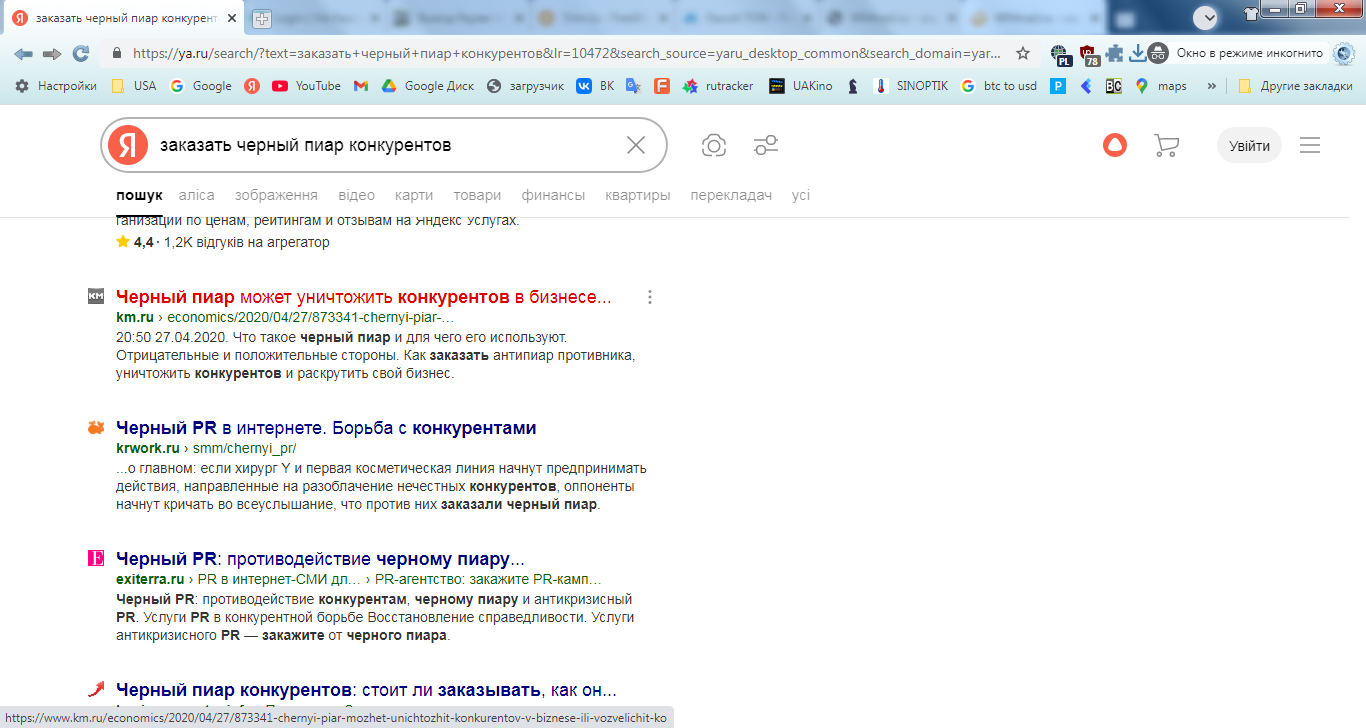Open the chess knight bookmark icon
This screenshot has width=1366, height=728.
pos(853,86)
